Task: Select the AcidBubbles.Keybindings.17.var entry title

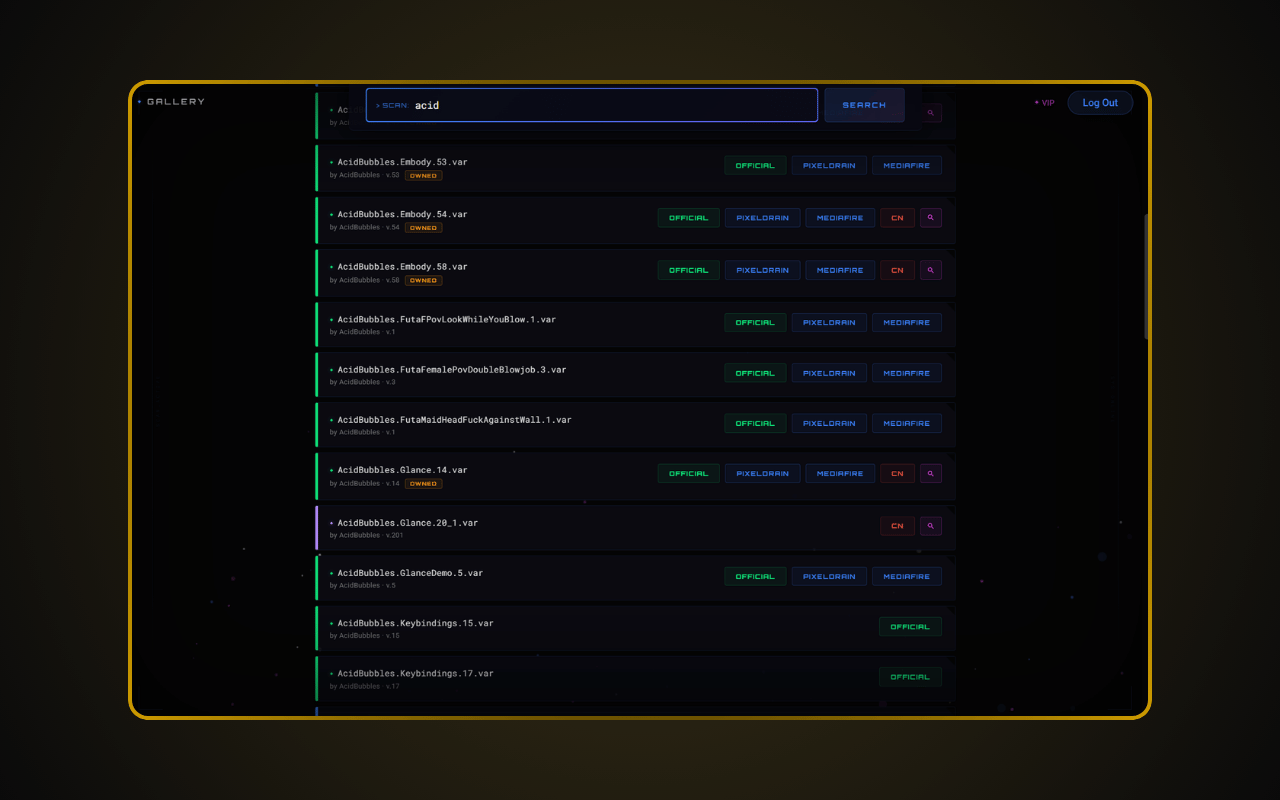Action: pos(415,674)
